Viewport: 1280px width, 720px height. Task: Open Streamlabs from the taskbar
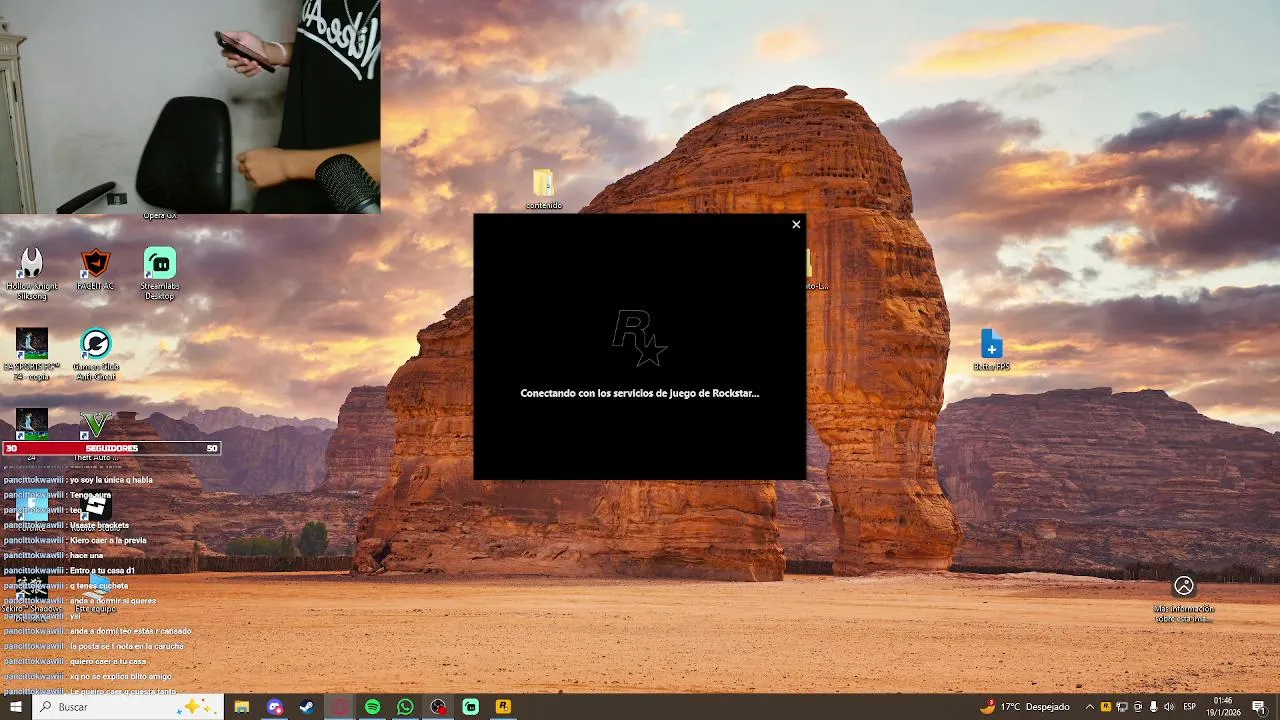tap(470, 707)
